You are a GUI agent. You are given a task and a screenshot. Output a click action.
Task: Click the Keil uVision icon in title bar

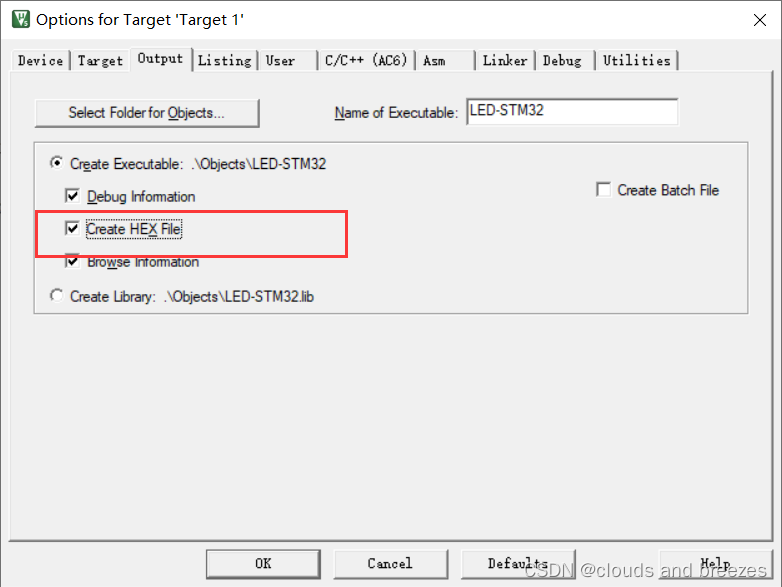click(21, 19)
